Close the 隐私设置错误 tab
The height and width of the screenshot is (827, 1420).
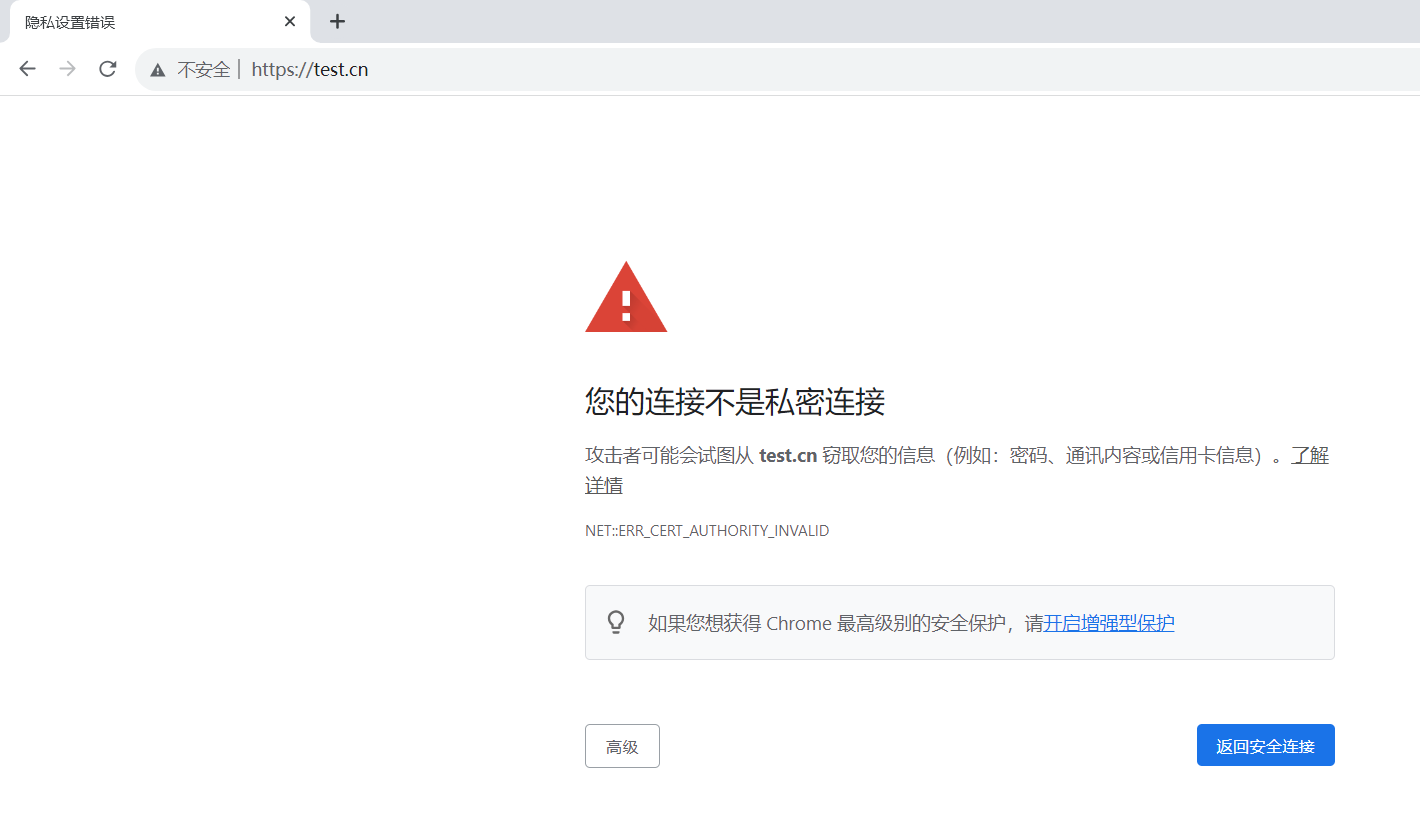coord(290,21)
